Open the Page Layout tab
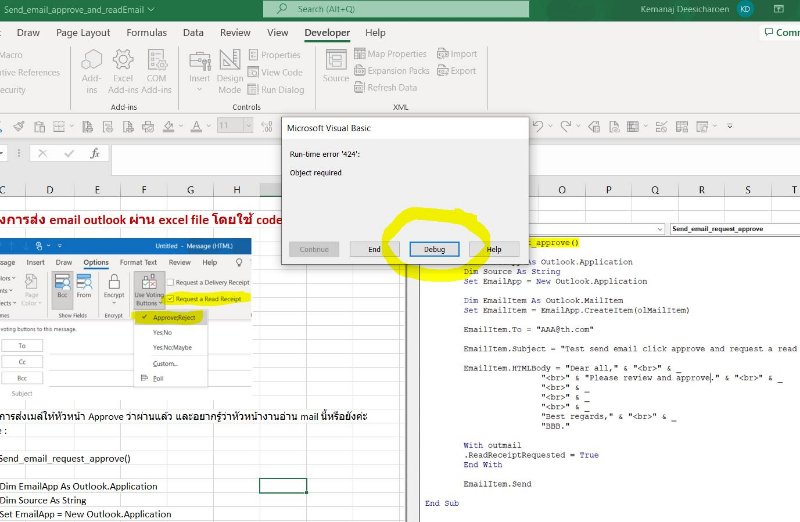 coord(83,32)
